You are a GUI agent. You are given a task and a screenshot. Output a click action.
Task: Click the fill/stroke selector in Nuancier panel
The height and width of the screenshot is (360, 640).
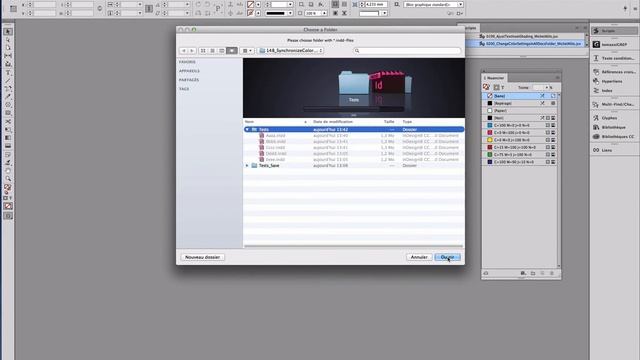coord(486,87)
